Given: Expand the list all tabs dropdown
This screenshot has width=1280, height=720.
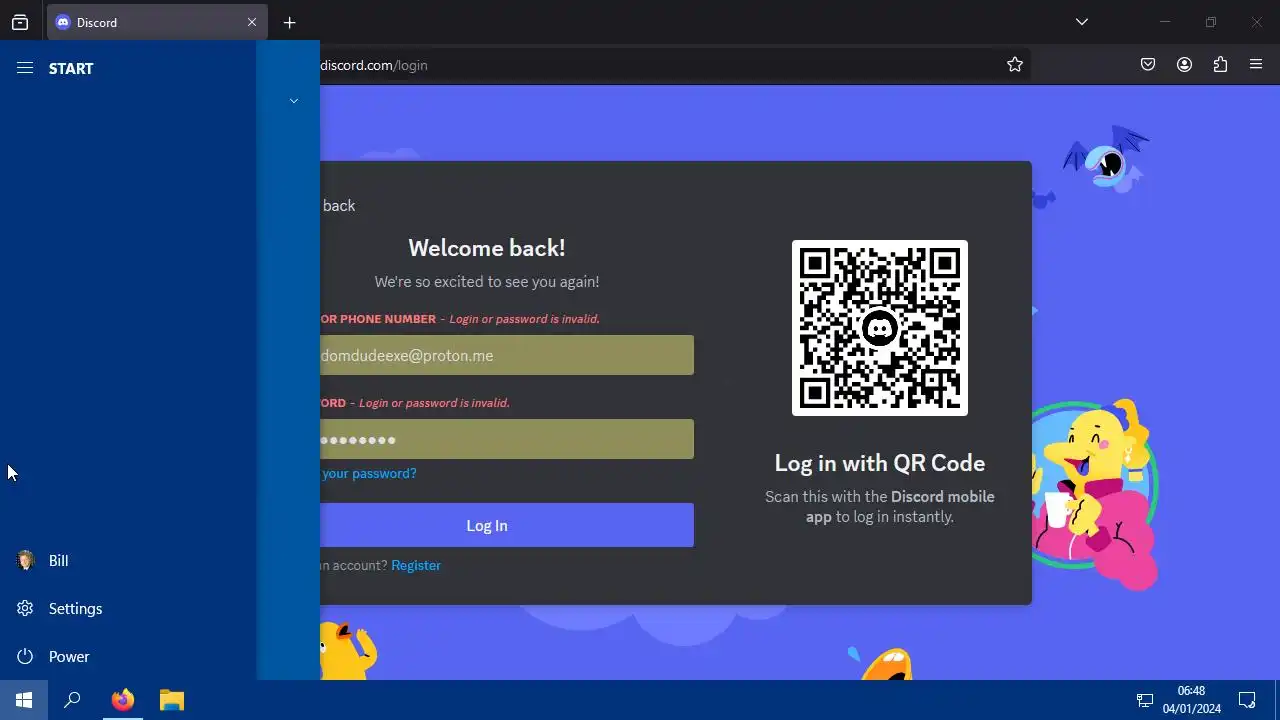Looking at the screenshot, I should click(x=1082, y=22).
